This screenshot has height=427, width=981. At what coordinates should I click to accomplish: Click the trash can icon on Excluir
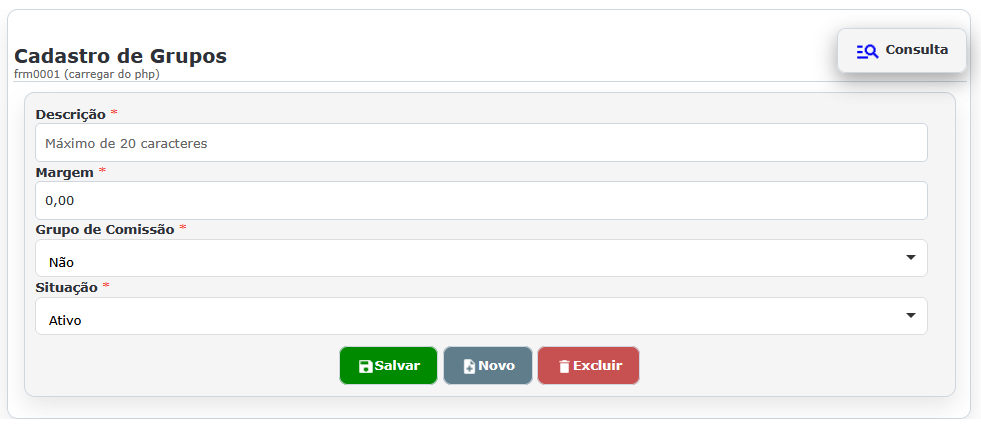[564, 366]
